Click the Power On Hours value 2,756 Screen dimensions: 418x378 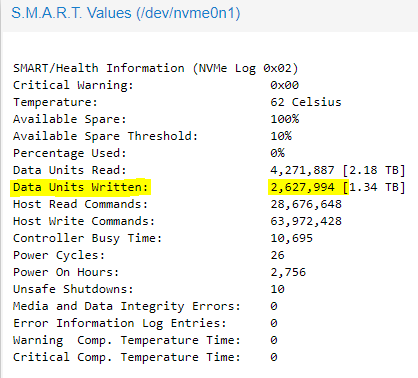[x=288, y=272]
